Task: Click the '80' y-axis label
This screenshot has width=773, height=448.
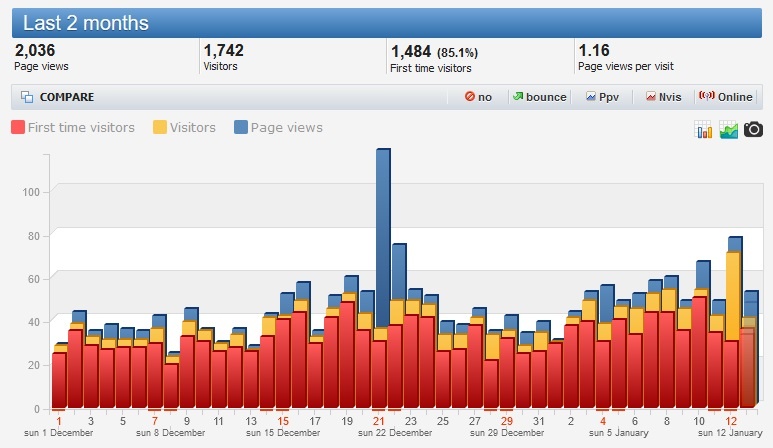Action: pos(34,236)
